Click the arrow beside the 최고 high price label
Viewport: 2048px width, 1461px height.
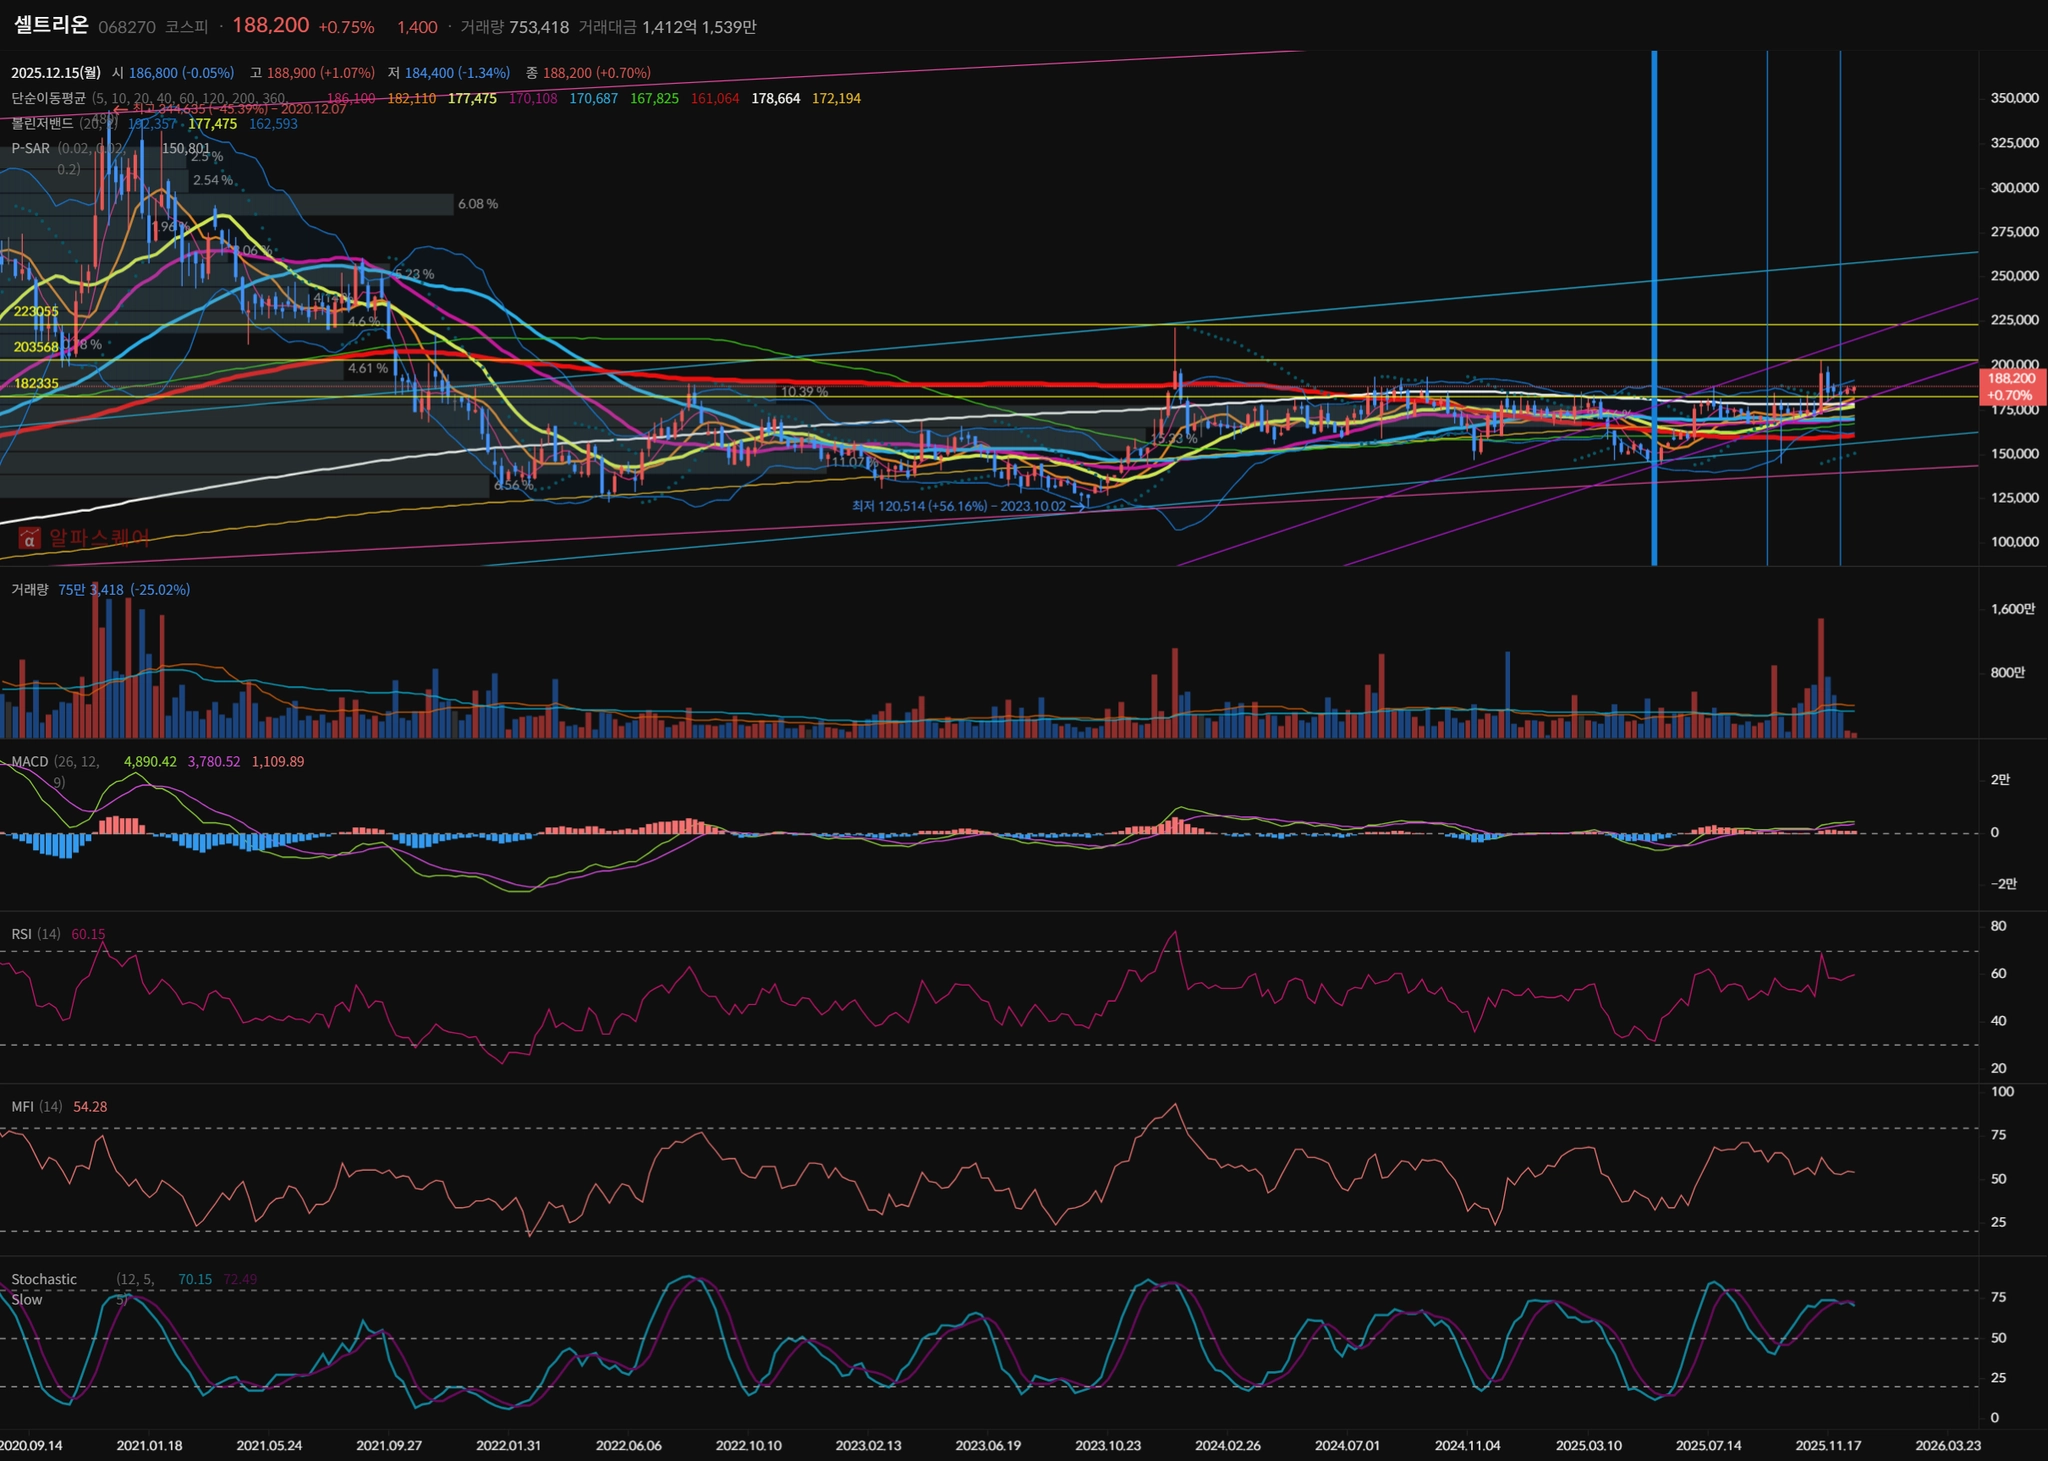click(x=120, y=108)
